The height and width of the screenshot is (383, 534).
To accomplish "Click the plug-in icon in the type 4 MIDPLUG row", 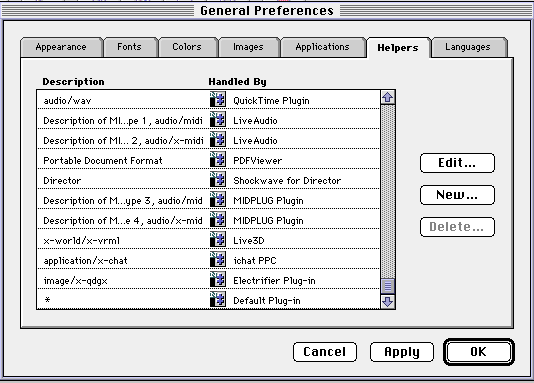I will tap(218, 220).
